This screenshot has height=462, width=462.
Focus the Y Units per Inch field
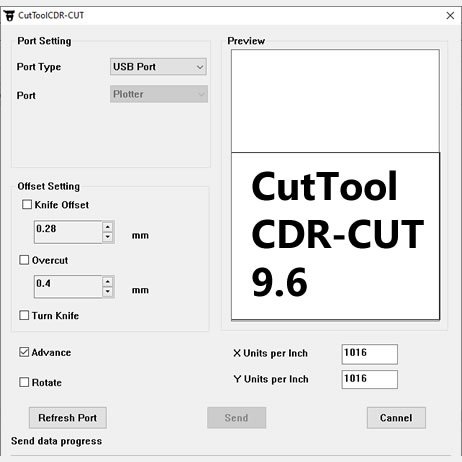click(x=370, y=379)
